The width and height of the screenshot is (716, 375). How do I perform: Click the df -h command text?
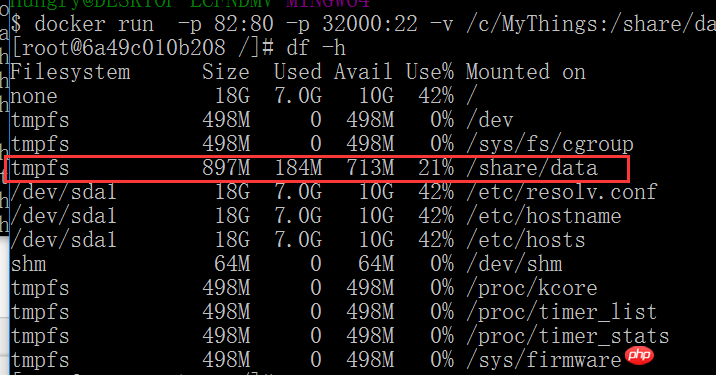(316, 48)
